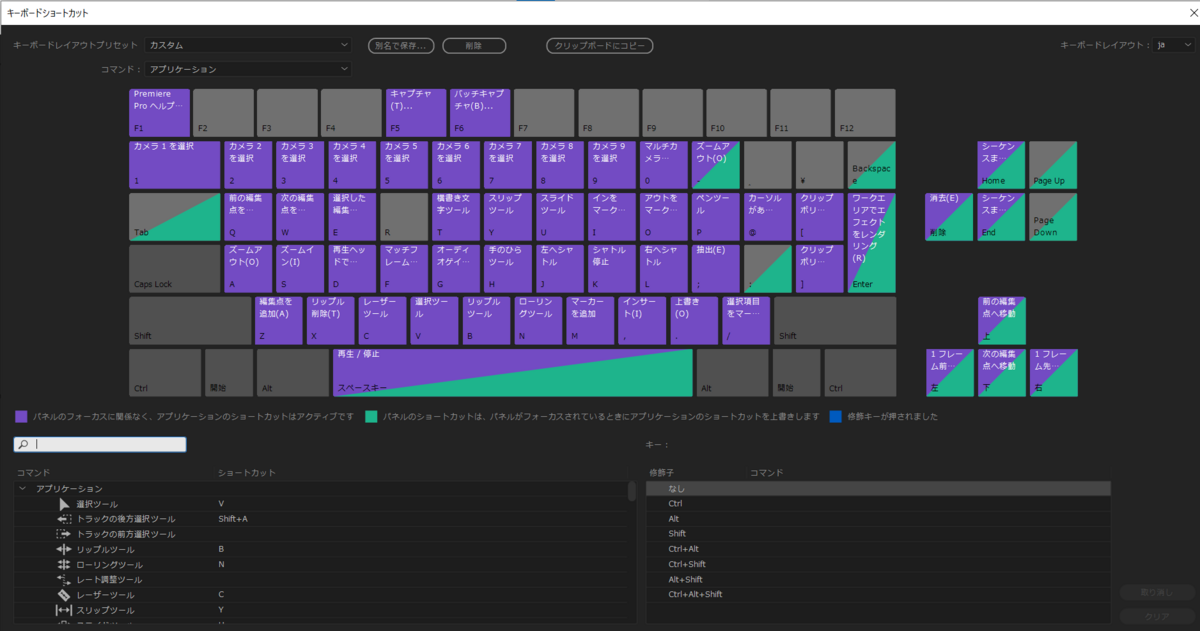Click into the command search field
Image resolution: width=1200 pixels, height=631 pixels.
coord(100,444)
